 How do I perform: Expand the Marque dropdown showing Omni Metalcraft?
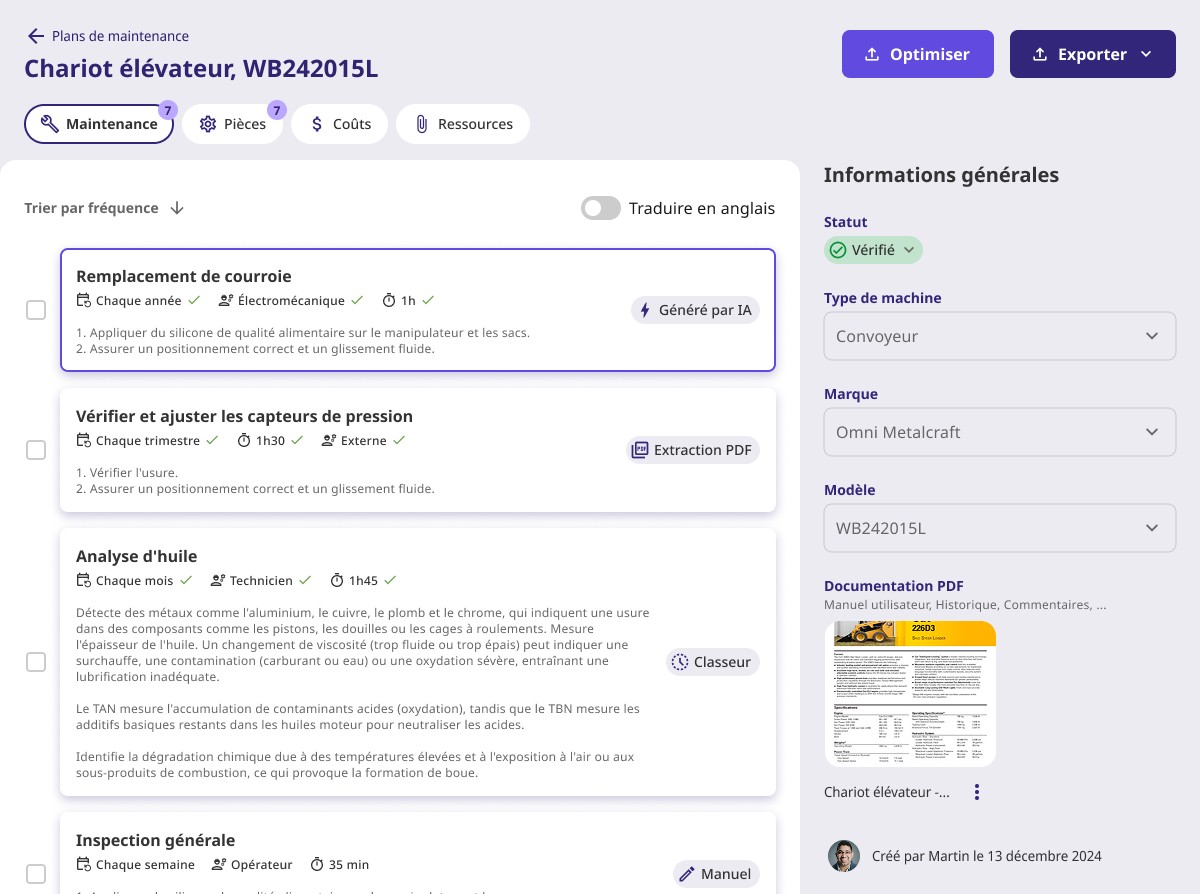[1000, 432]
